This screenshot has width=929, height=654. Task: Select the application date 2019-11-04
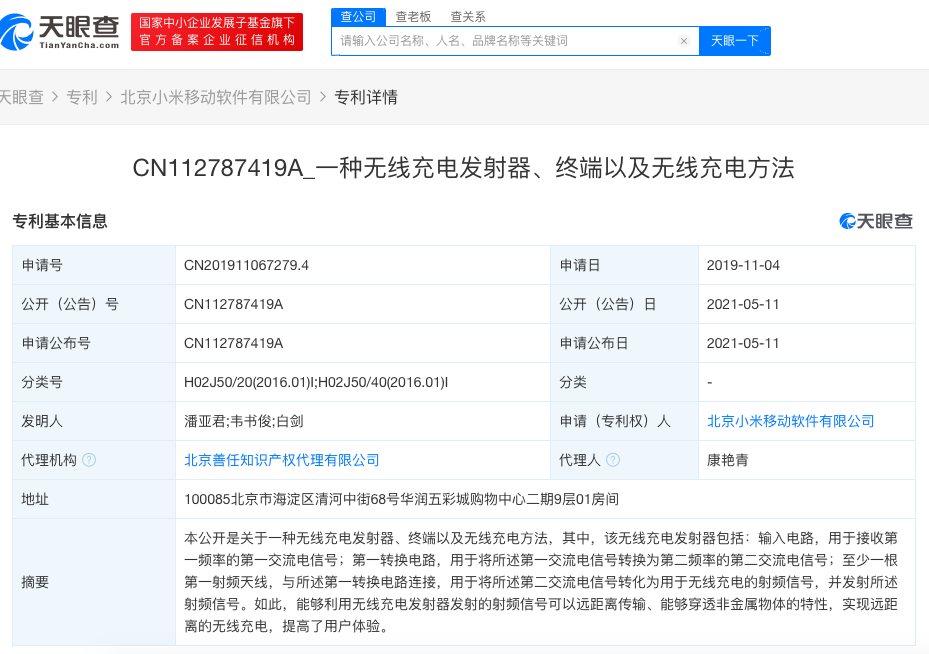pos(743,265)
